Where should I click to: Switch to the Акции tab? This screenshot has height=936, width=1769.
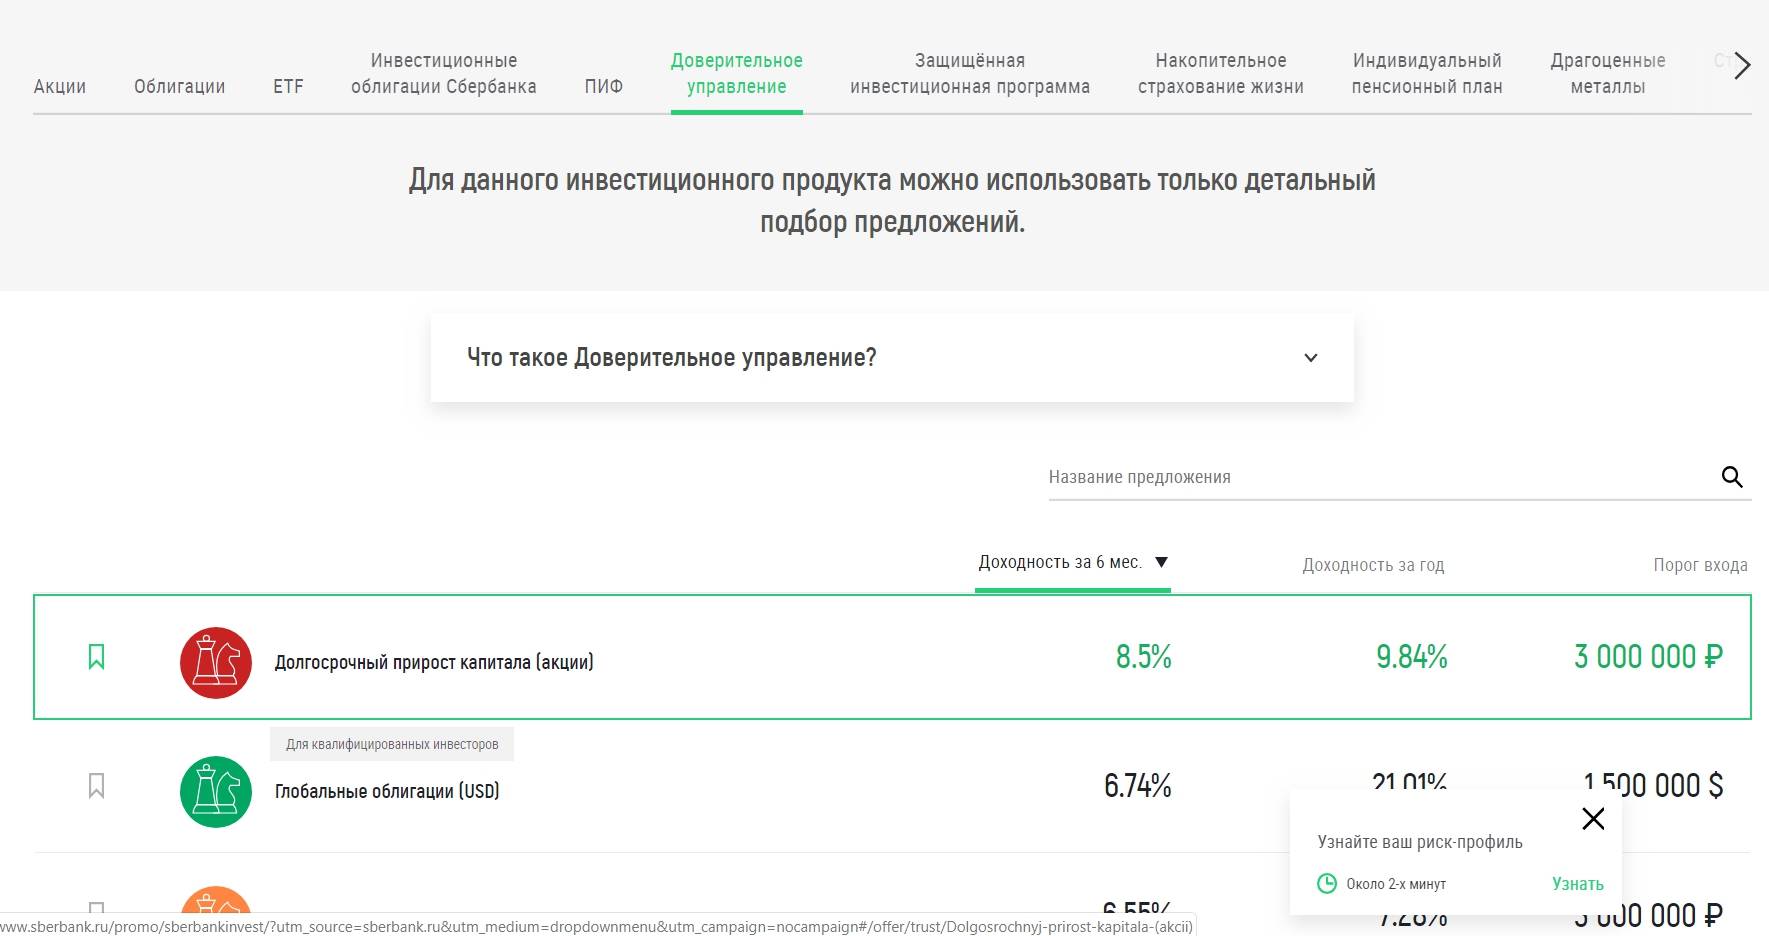coord(60,86)
